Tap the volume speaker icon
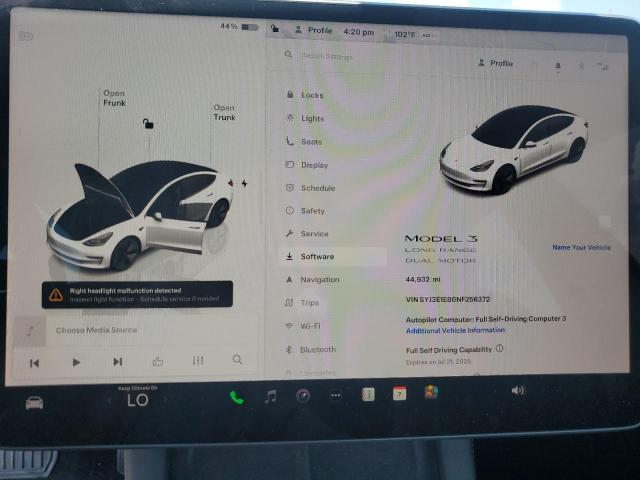640x480 pixels. tap(517, 390)
